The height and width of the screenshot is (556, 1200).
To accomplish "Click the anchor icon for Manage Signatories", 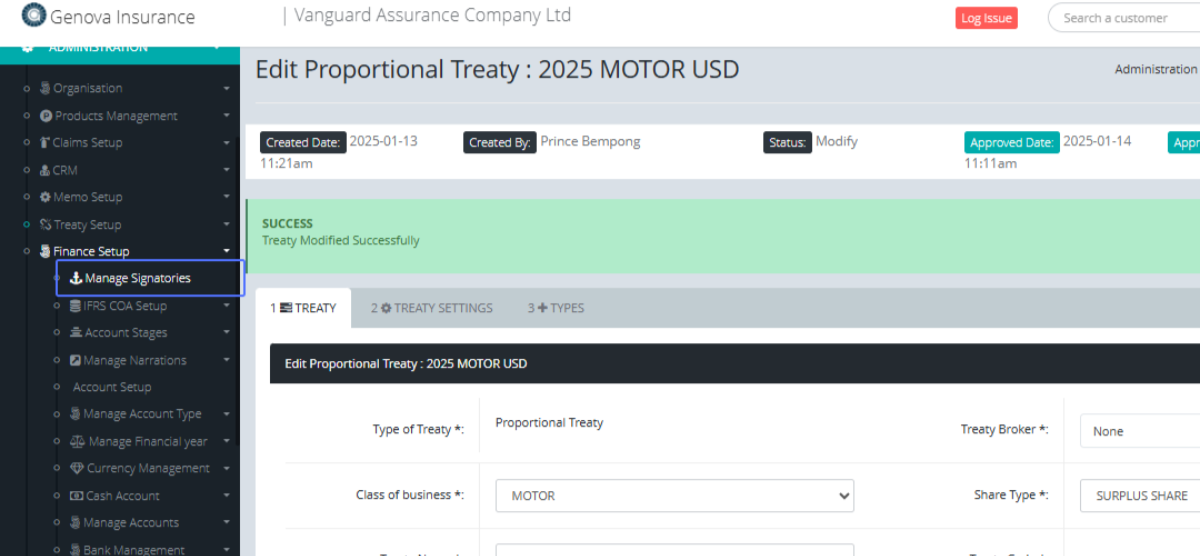I will pos(76,278).
